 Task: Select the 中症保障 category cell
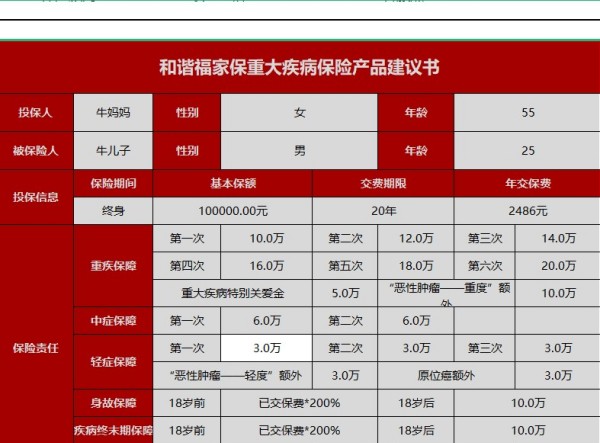click(x=113, y=321)
